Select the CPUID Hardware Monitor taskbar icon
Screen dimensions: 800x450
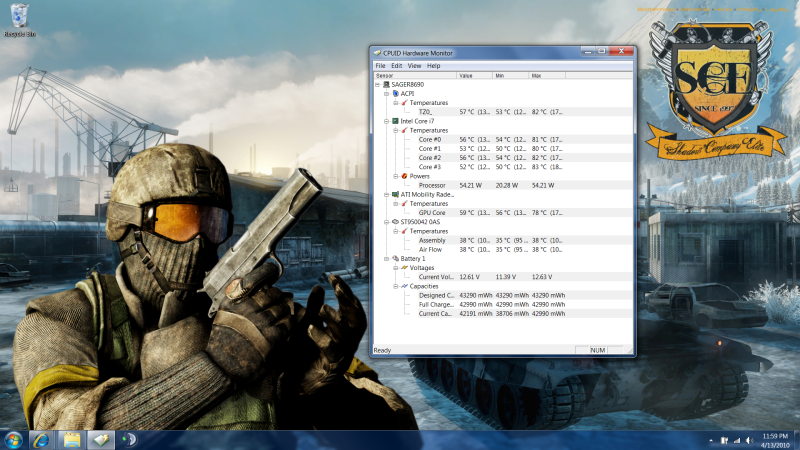pyautogui.click(x=101, y=439)
